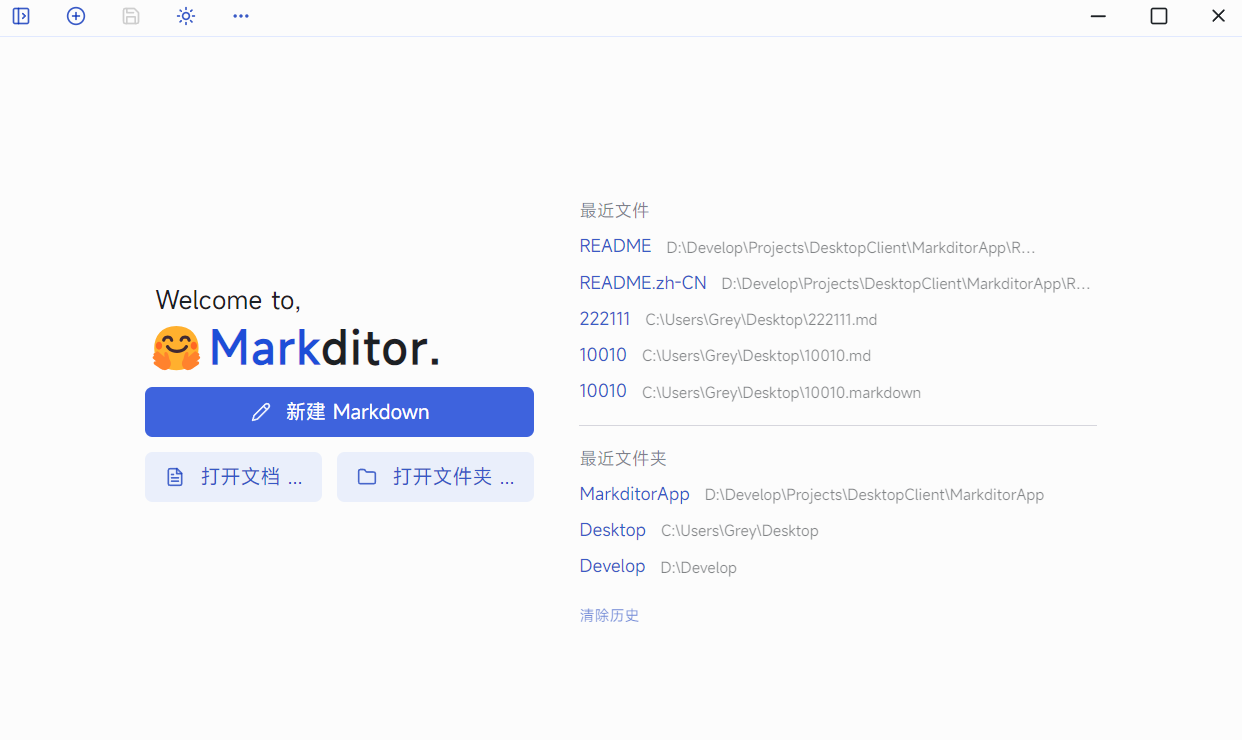Open recent file README.zh-CN
The height and width of the screenshot is (740, 1242).
point(643,283)
